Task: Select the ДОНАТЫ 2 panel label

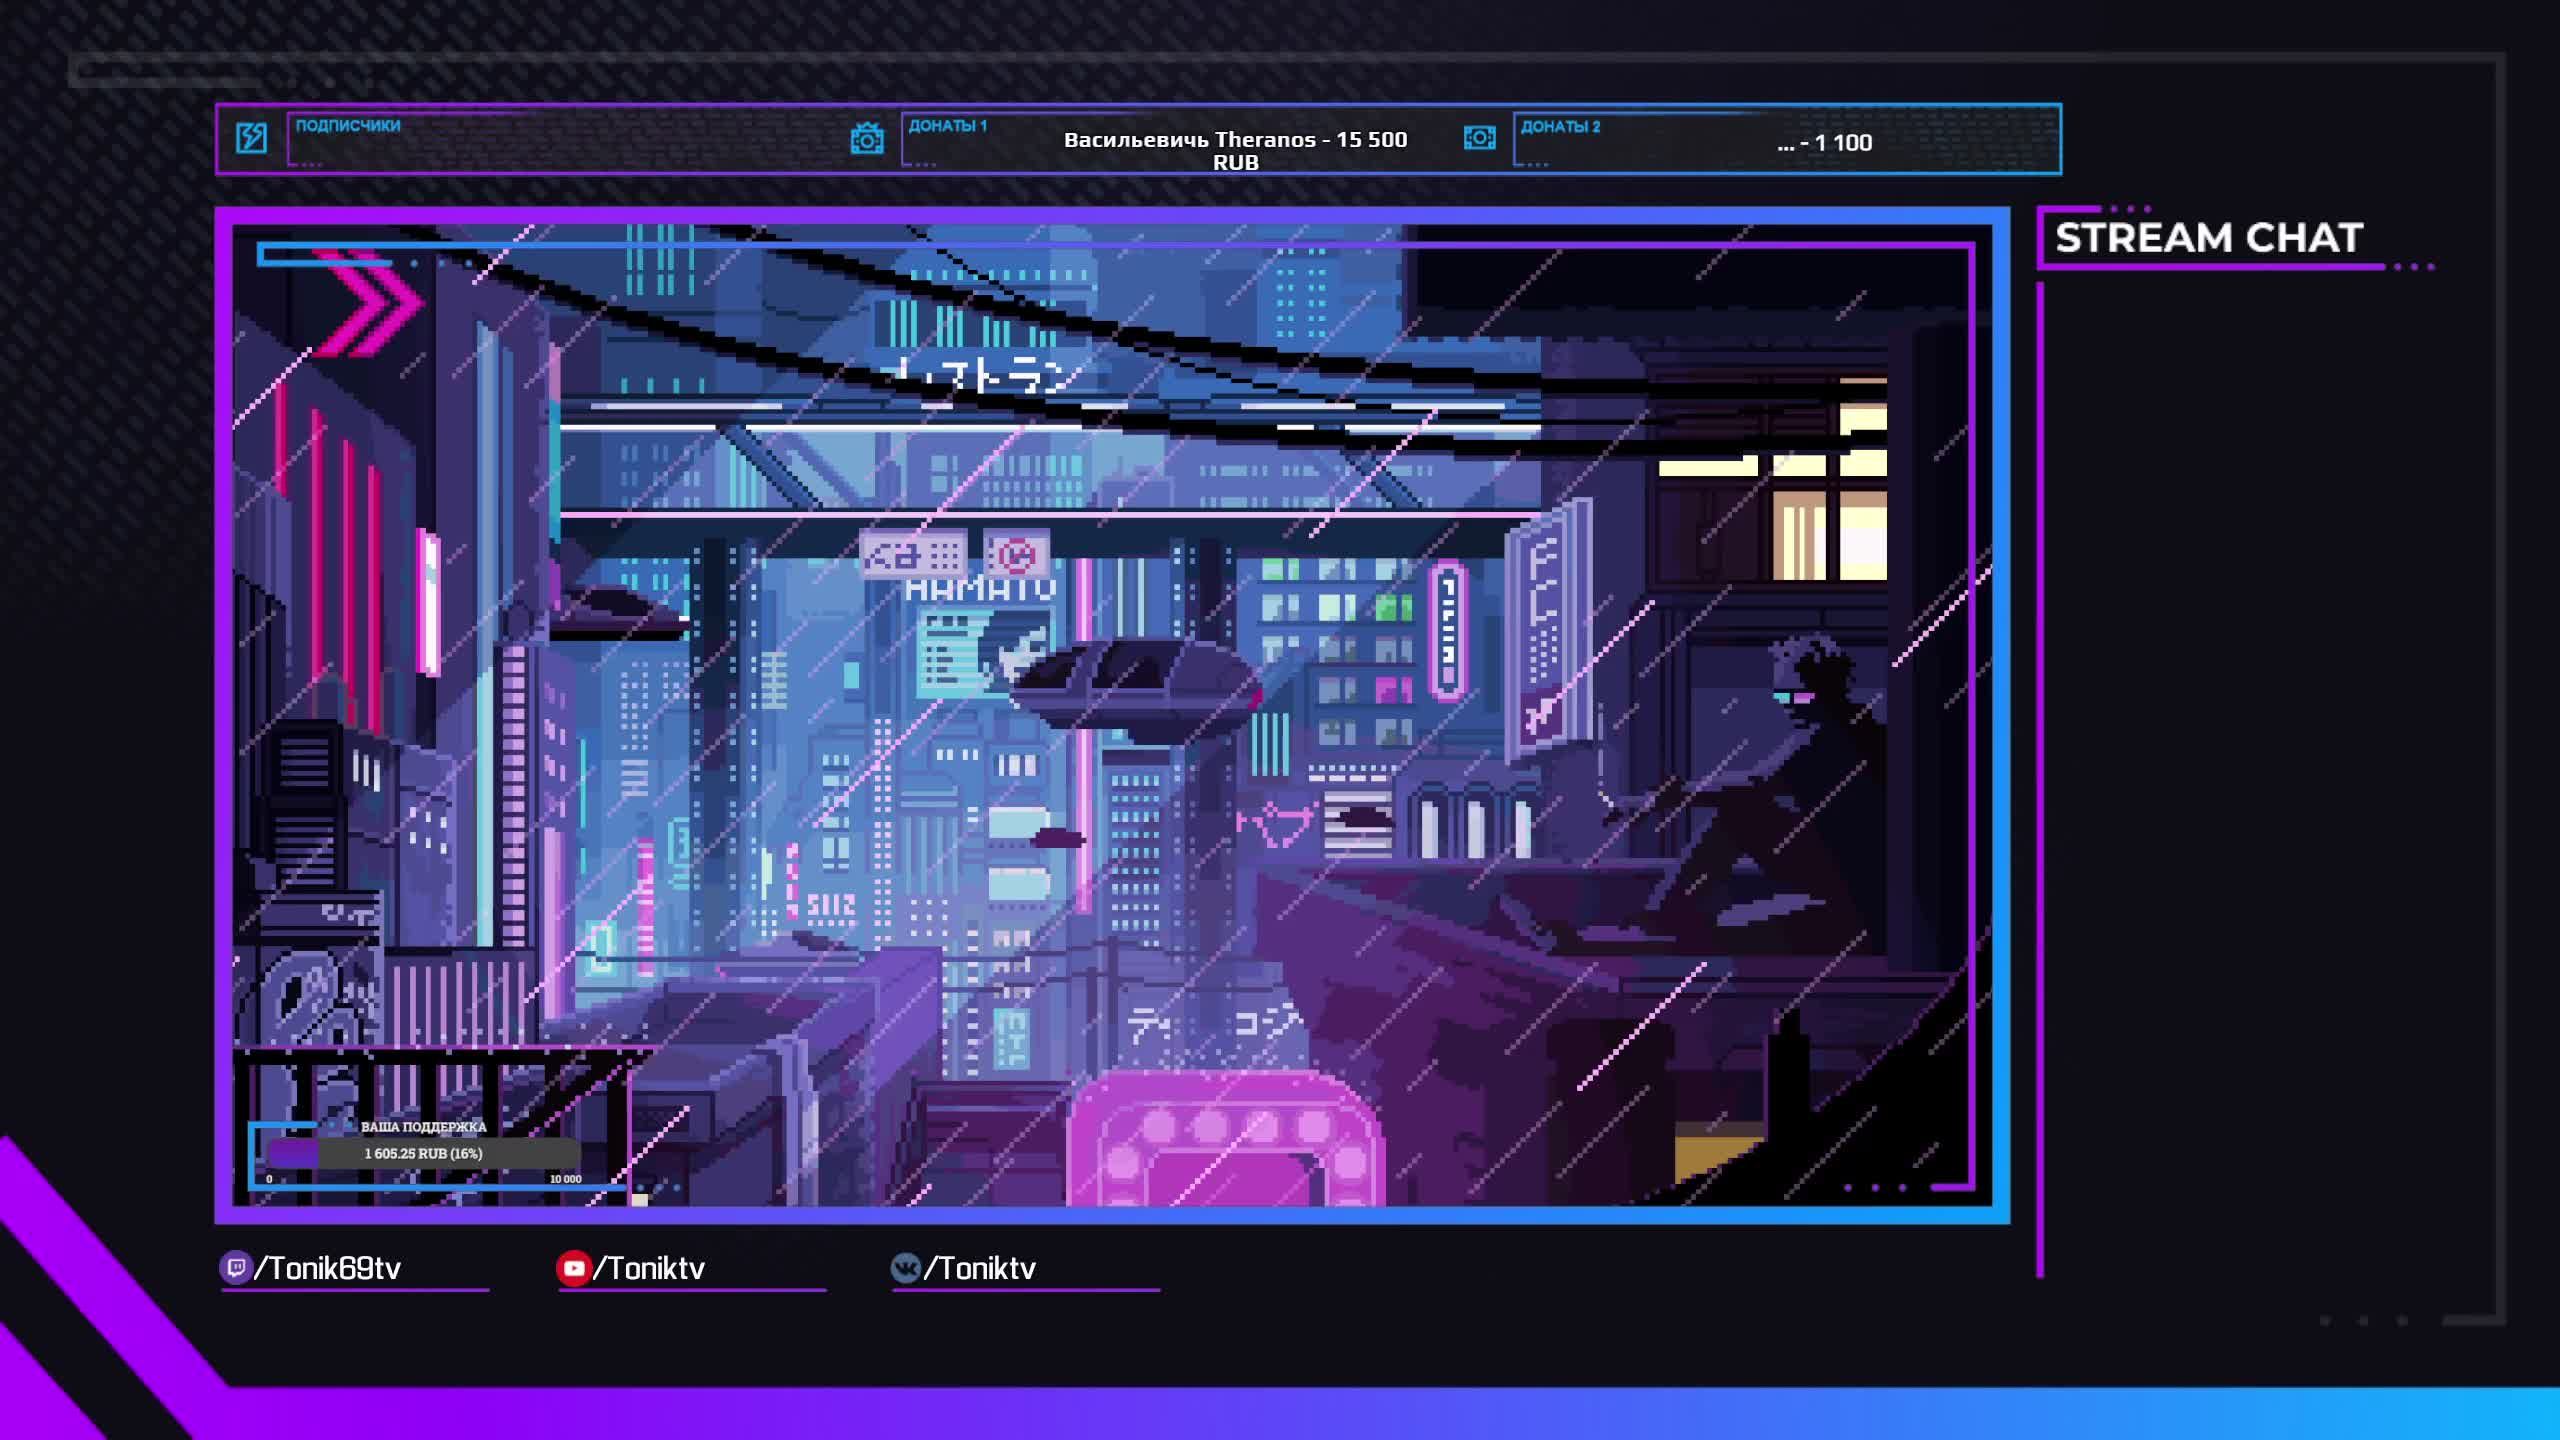Action: pyautogui.click(x=1560, y=127)
